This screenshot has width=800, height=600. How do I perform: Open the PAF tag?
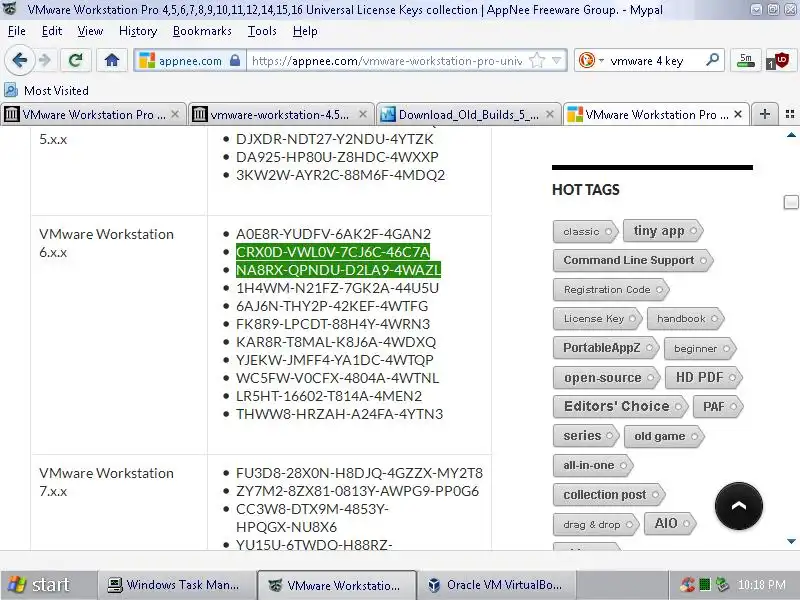click(717, 407)
